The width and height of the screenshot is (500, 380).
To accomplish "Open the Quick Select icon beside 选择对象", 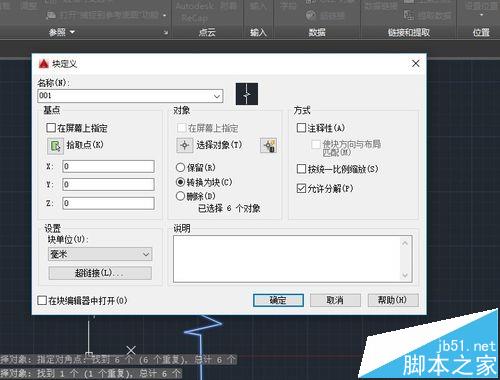I will tap(268, 145).
